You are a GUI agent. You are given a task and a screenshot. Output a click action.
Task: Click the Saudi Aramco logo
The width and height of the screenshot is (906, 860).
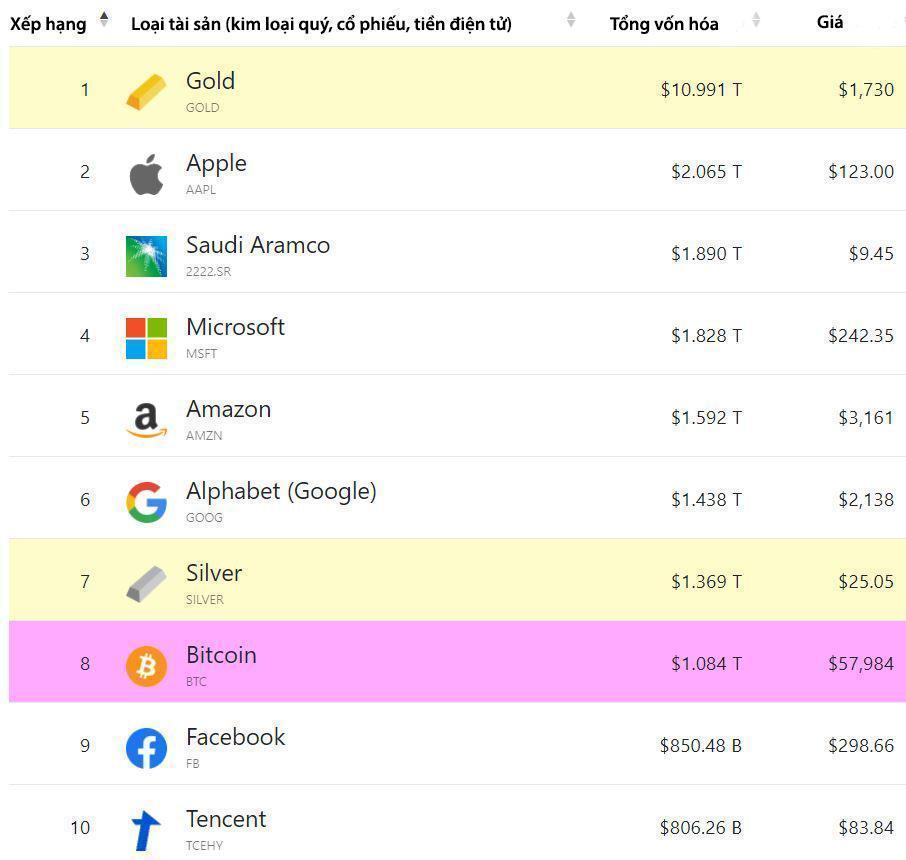146,256
